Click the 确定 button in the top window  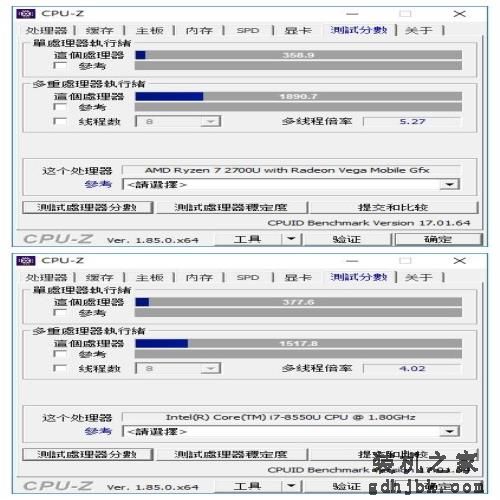[438, 239]
